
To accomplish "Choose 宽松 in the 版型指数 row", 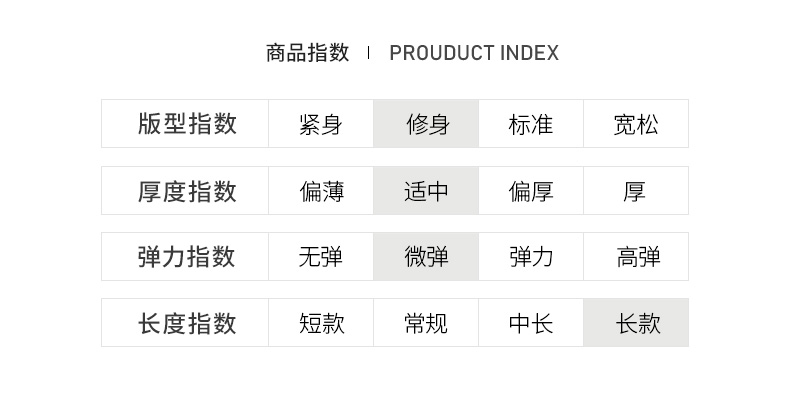I will pyautogui.click(x=636, y=125).
